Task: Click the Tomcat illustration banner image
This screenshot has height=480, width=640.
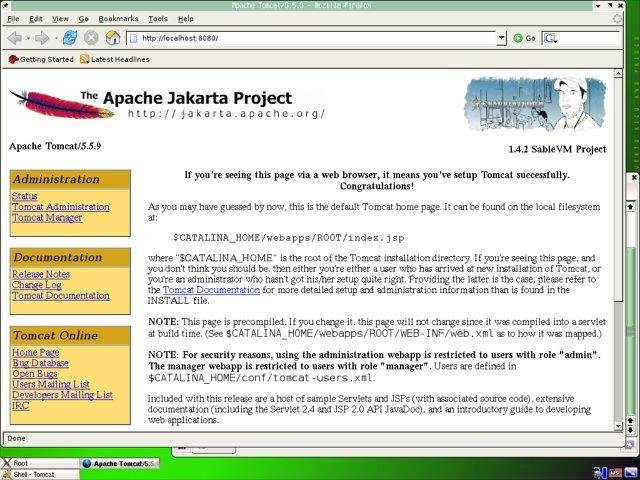Action: 535,104
